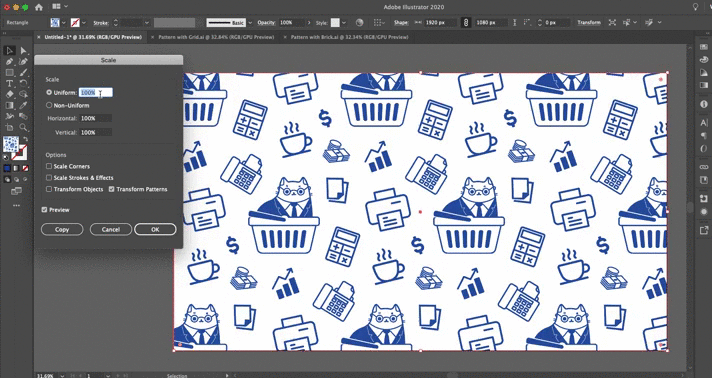Select the Artboard tool

coord(10,128)
